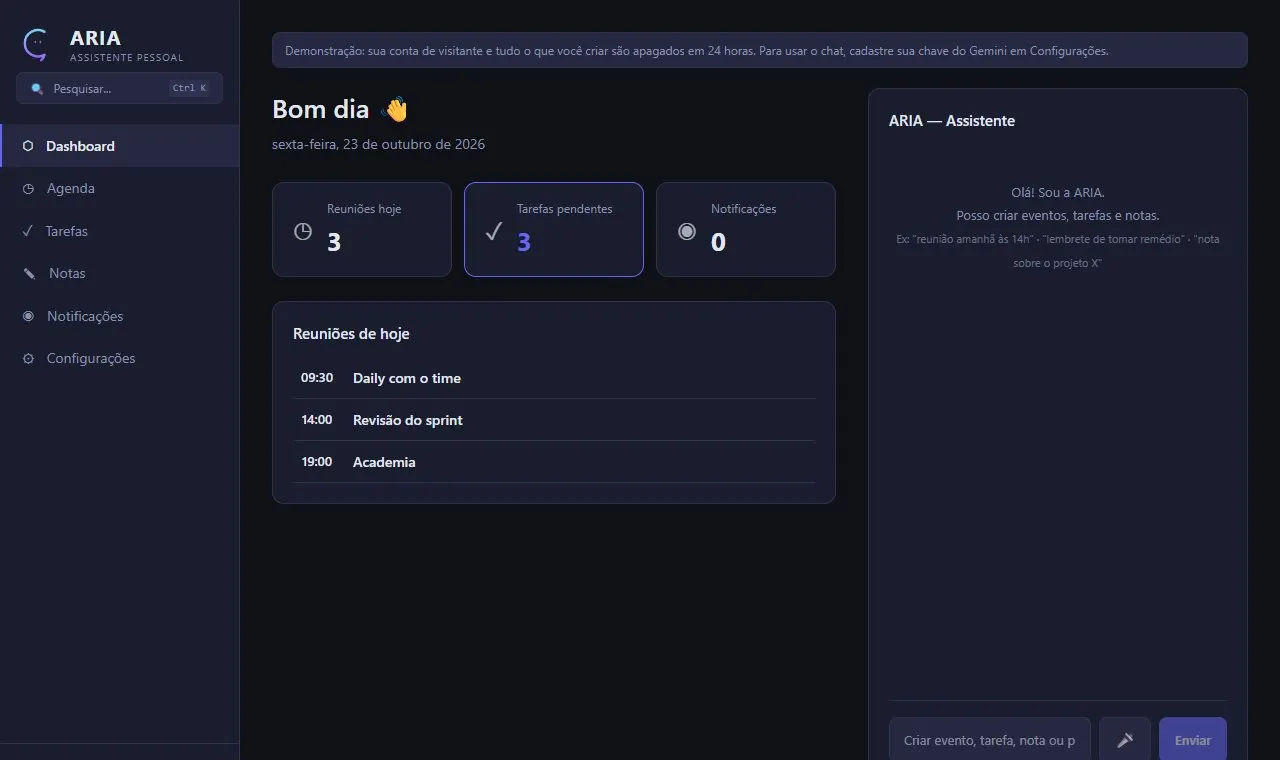Click the 'Reuniões de hoje' heading
Viewport: 1280px width, 760px height.
point(351,334)
